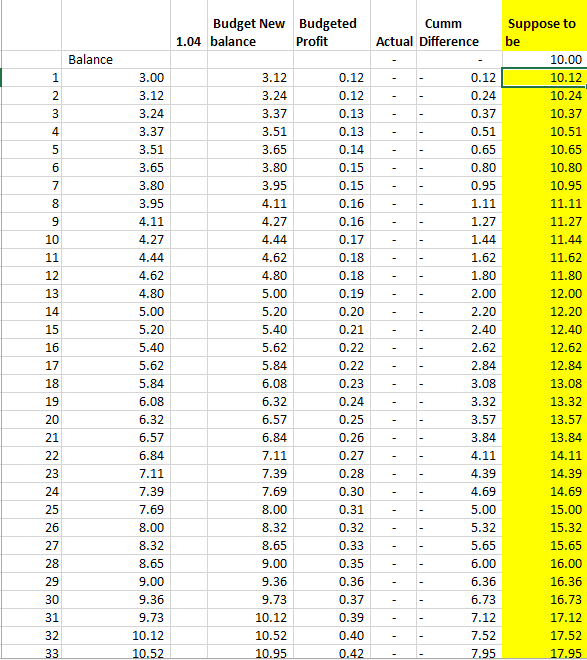Click Suppose to be value 16.73

(545, 600)
